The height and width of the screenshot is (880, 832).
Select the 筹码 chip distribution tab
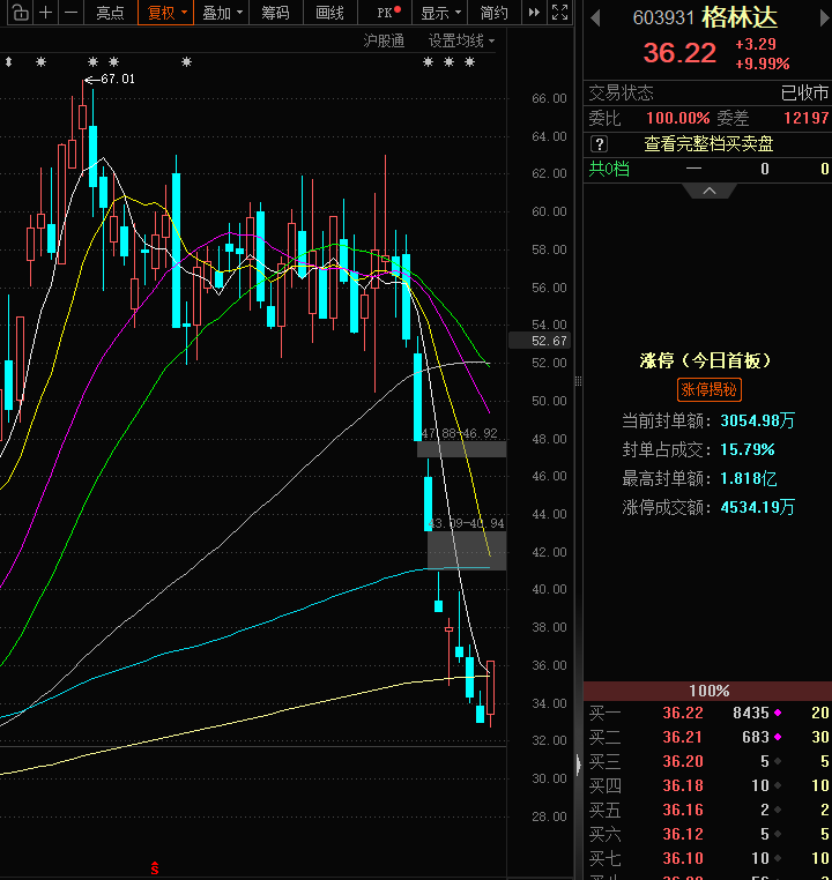coord(275,12)
